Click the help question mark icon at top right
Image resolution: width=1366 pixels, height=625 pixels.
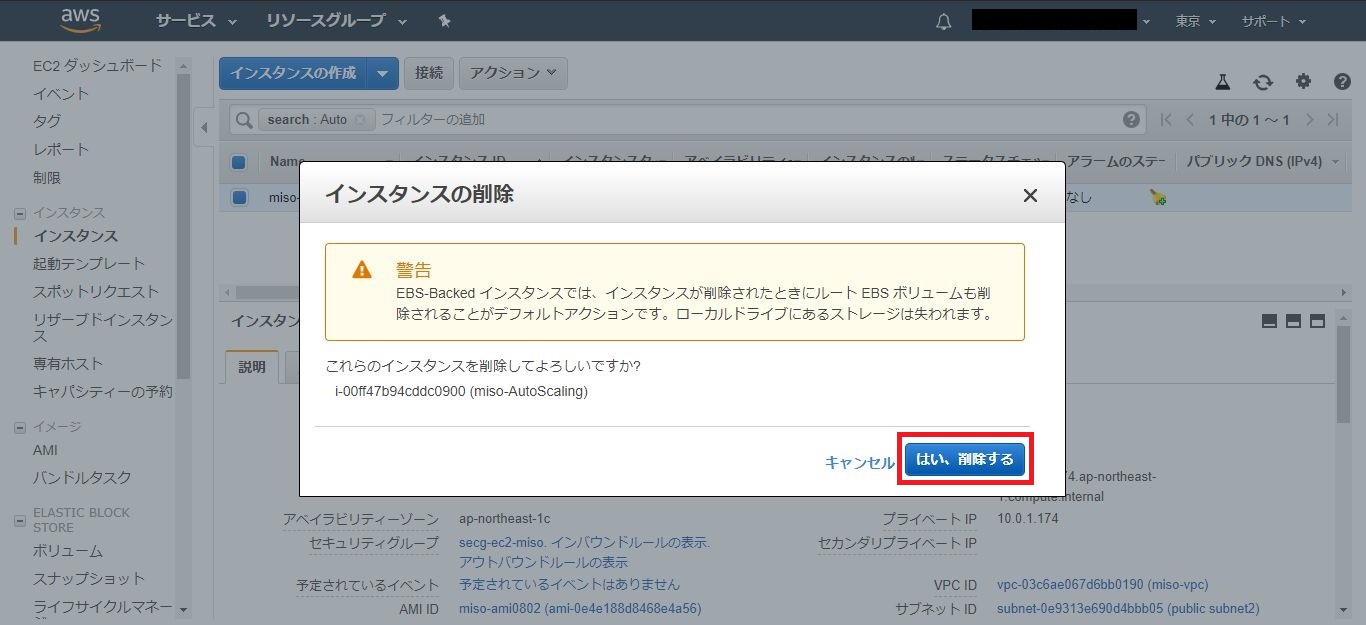(1342, 82)
